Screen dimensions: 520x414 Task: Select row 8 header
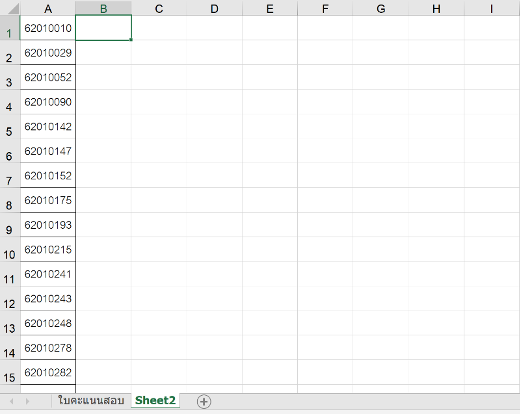tap(10, 200)
